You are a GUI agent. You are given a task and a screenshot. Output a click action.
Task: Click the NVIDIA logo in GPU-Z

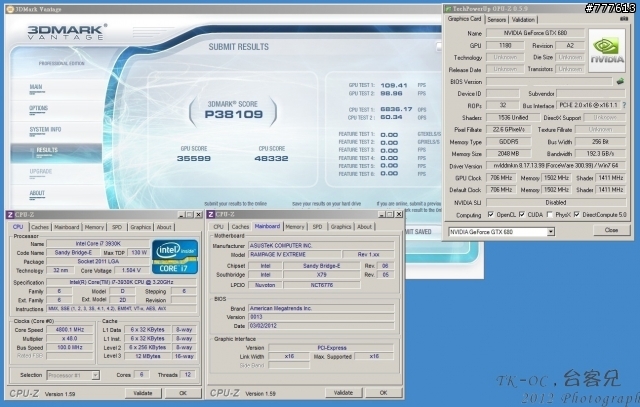point(607,51)
